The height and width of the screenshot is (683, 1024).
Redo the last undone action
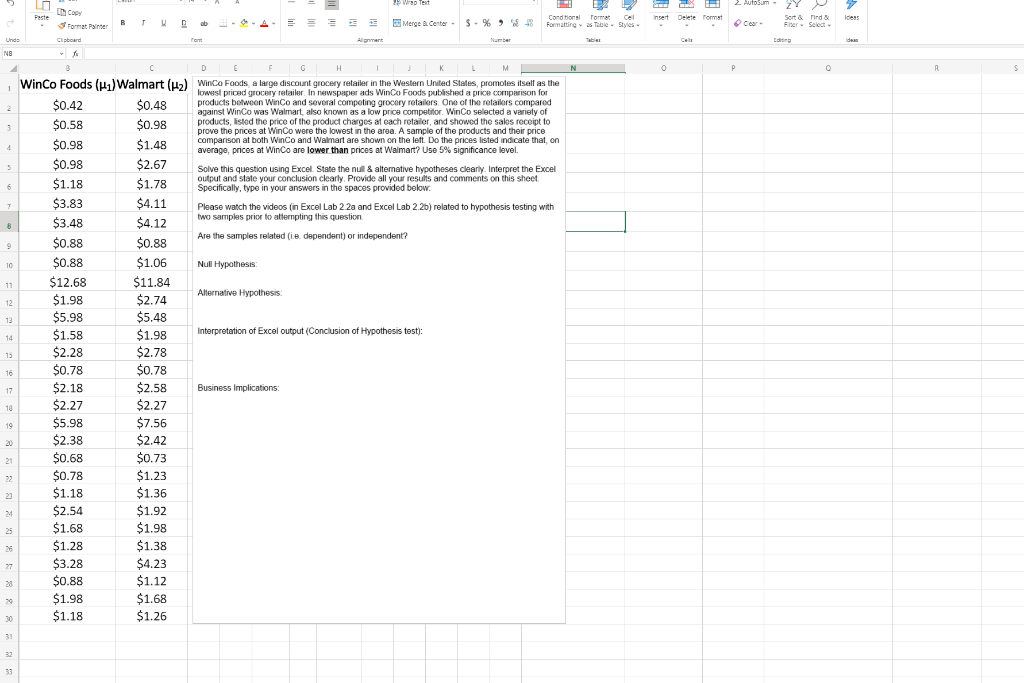10,24
